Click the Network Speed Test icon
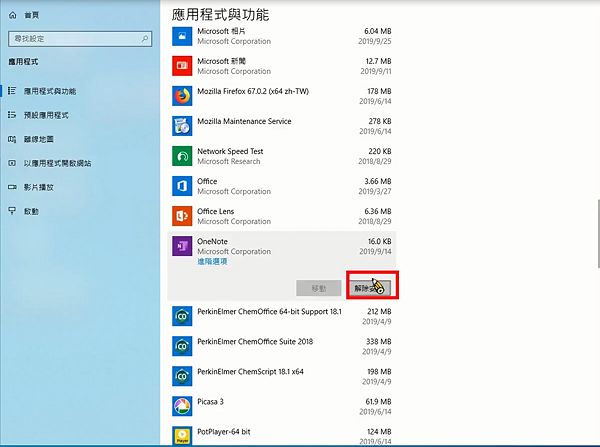This screenshot has width=600, height=447. pos(182,156)
